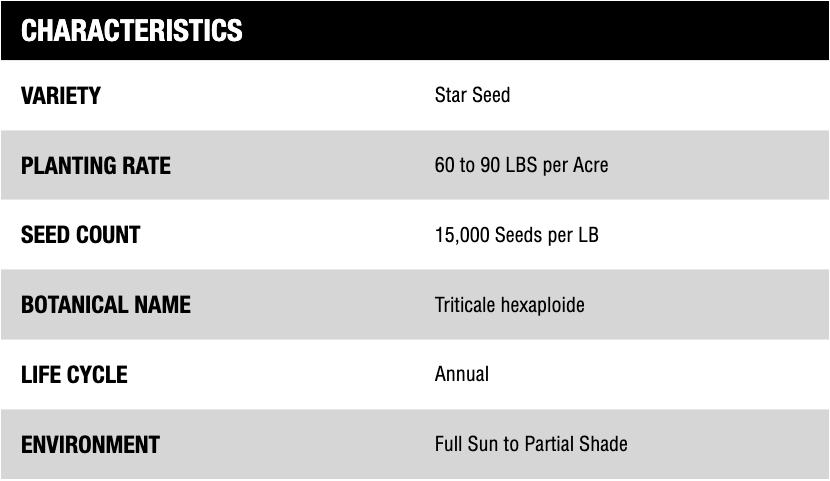The image size is (830, 481).
Task: Select the Full Sun to Partial Shade value
Action: point(531,444)
